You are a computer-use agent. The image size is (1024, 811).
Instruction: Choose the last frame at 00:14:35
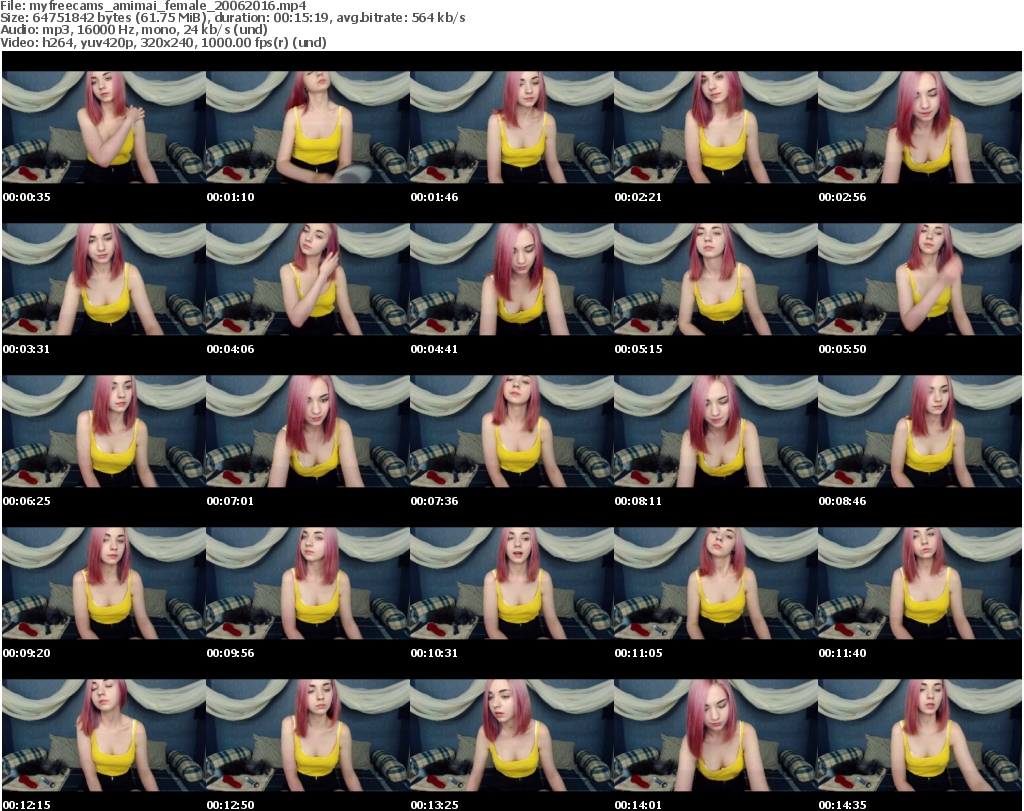[x=920, y=736]
